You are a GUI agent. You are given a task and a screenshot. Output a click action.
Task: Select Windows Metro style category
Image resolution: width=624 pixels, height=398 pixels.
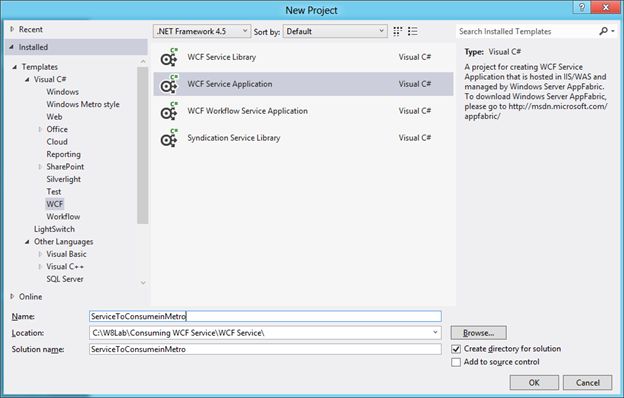(83, 104)
